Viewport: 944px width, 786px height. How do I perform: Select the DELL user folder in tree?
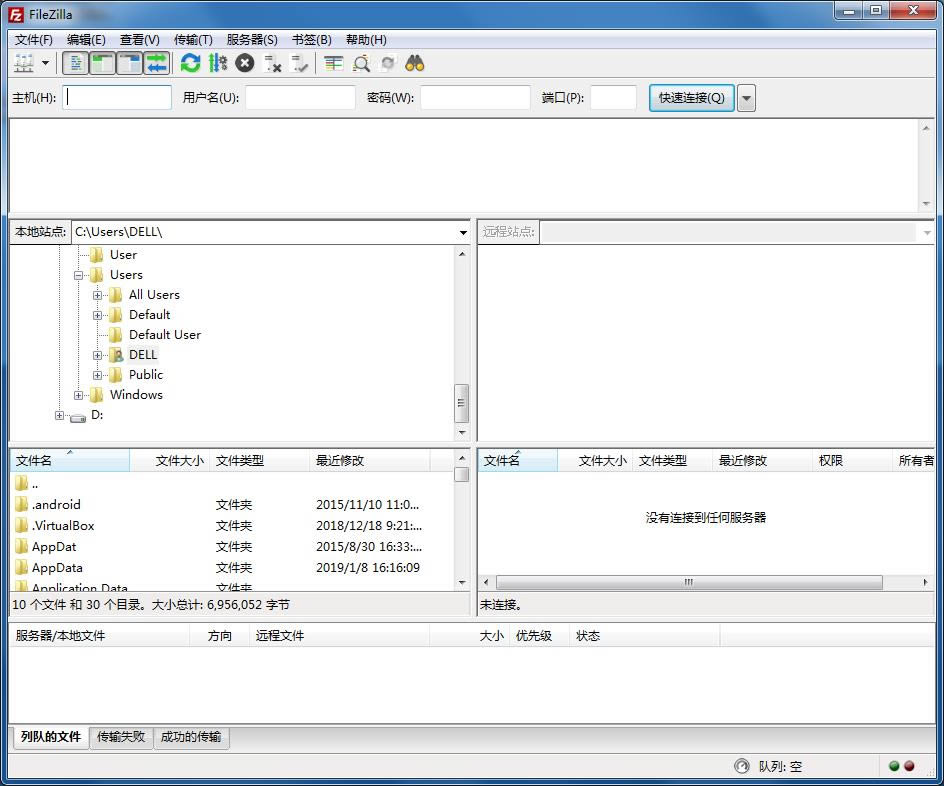click(143, 354)
